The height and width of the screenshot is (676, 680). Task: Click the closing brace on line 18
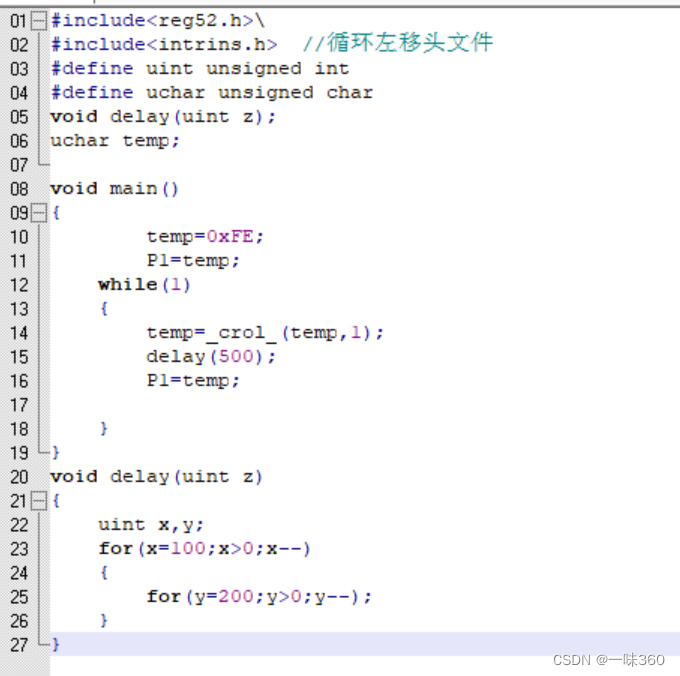pyautogui.click(x=104, y=429)
